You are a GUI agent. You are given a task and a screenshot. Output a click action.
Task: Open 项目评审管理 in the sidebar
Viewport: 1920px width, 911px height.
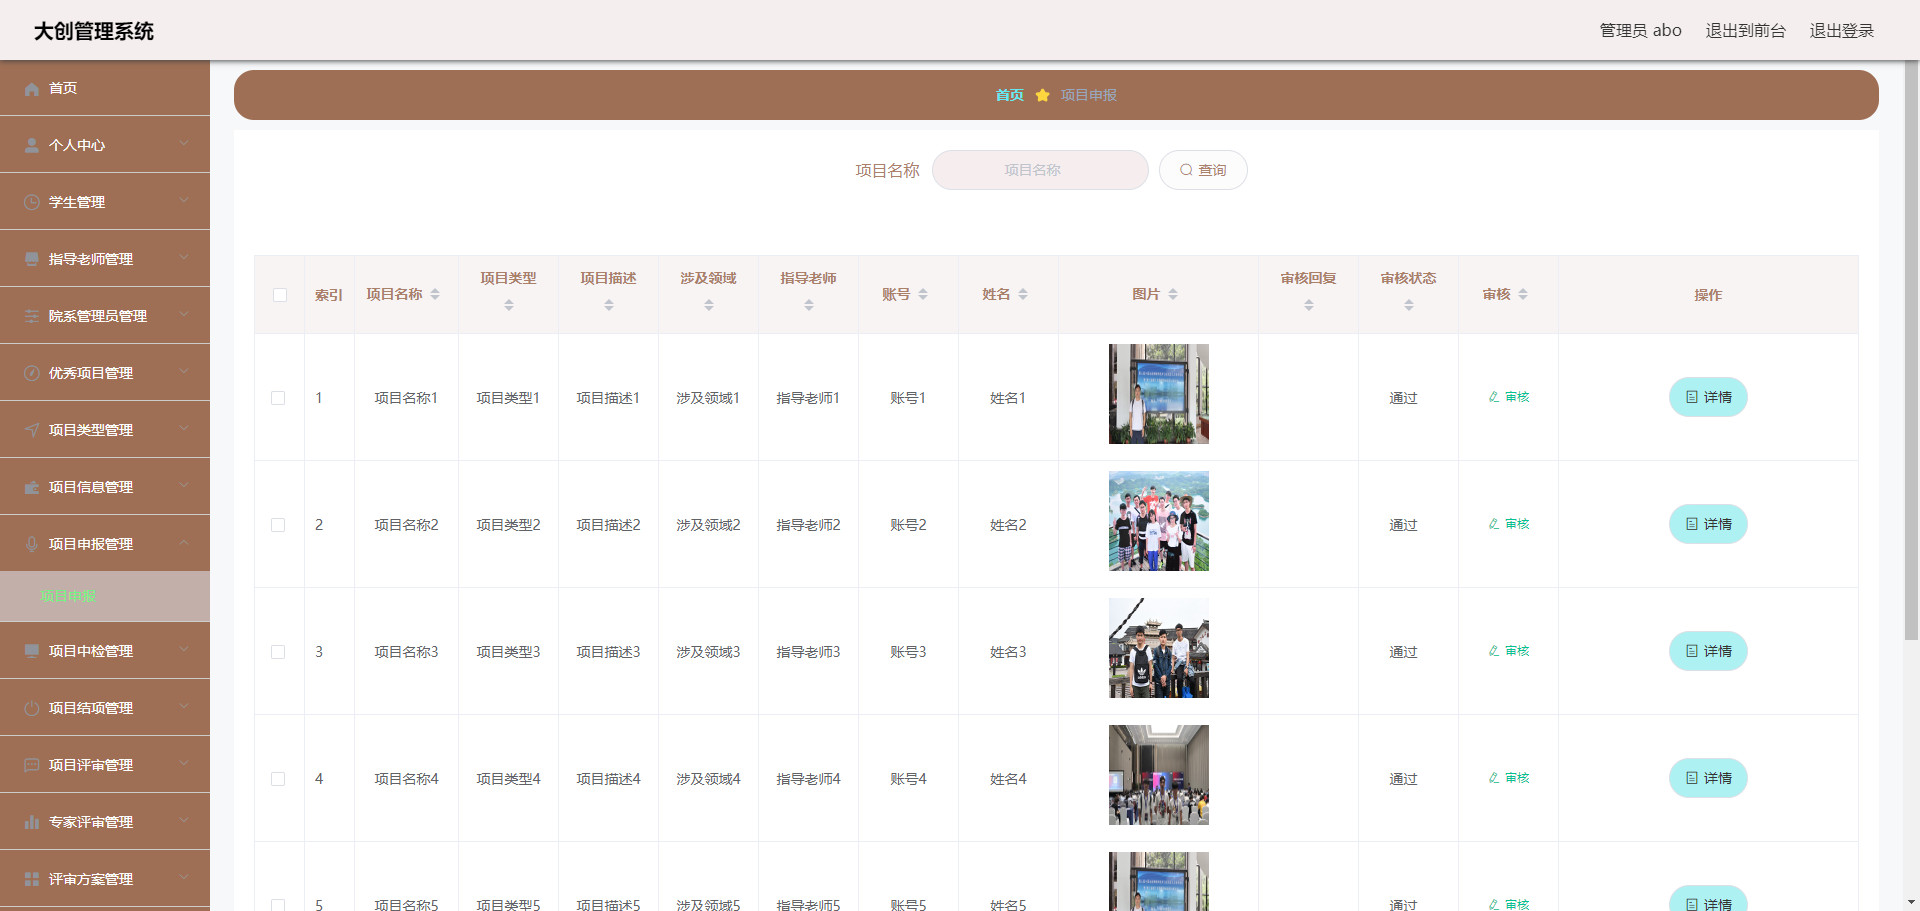pos(105,765)
